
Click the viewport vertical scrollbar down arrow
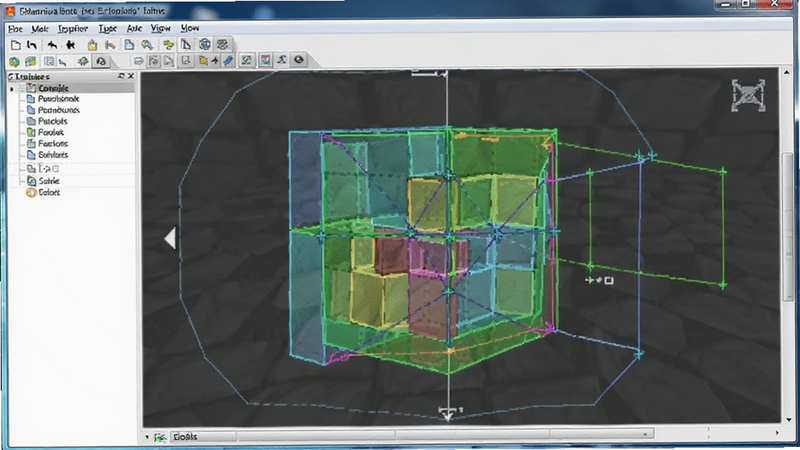tap(788, 420)
